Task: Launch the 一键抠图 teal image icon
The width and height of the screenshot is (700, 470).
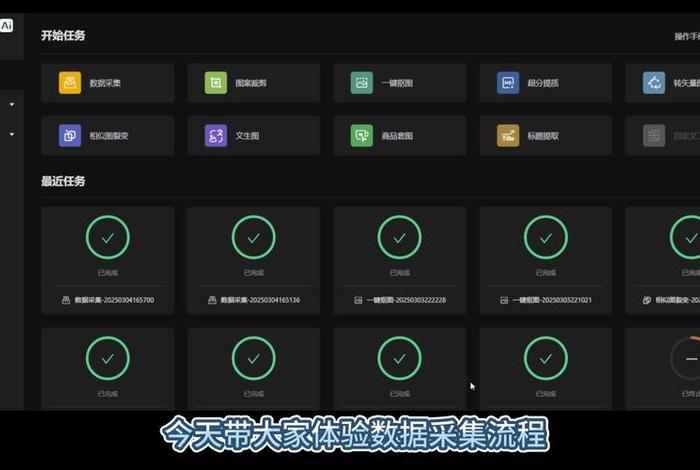Action: [x=362, y=83]
